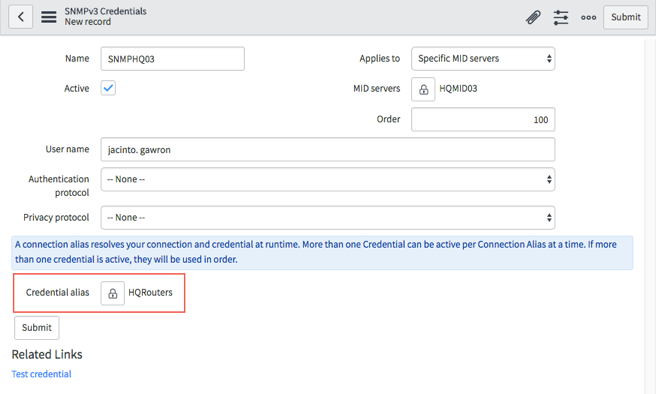
Task: Unlock the Credential alias lock icon
Action: (112, 293)
